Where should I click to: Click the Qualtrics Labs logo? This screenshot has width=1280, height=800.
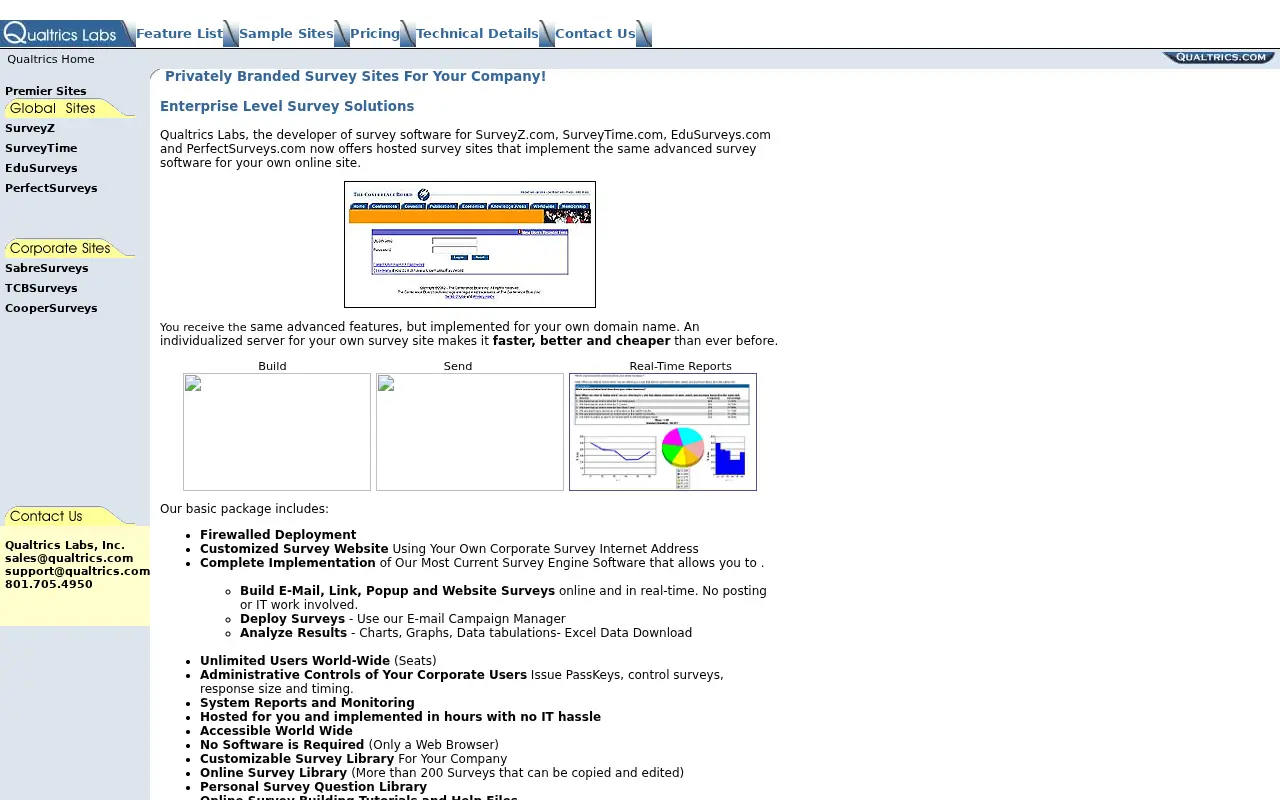tap(61, 33)
